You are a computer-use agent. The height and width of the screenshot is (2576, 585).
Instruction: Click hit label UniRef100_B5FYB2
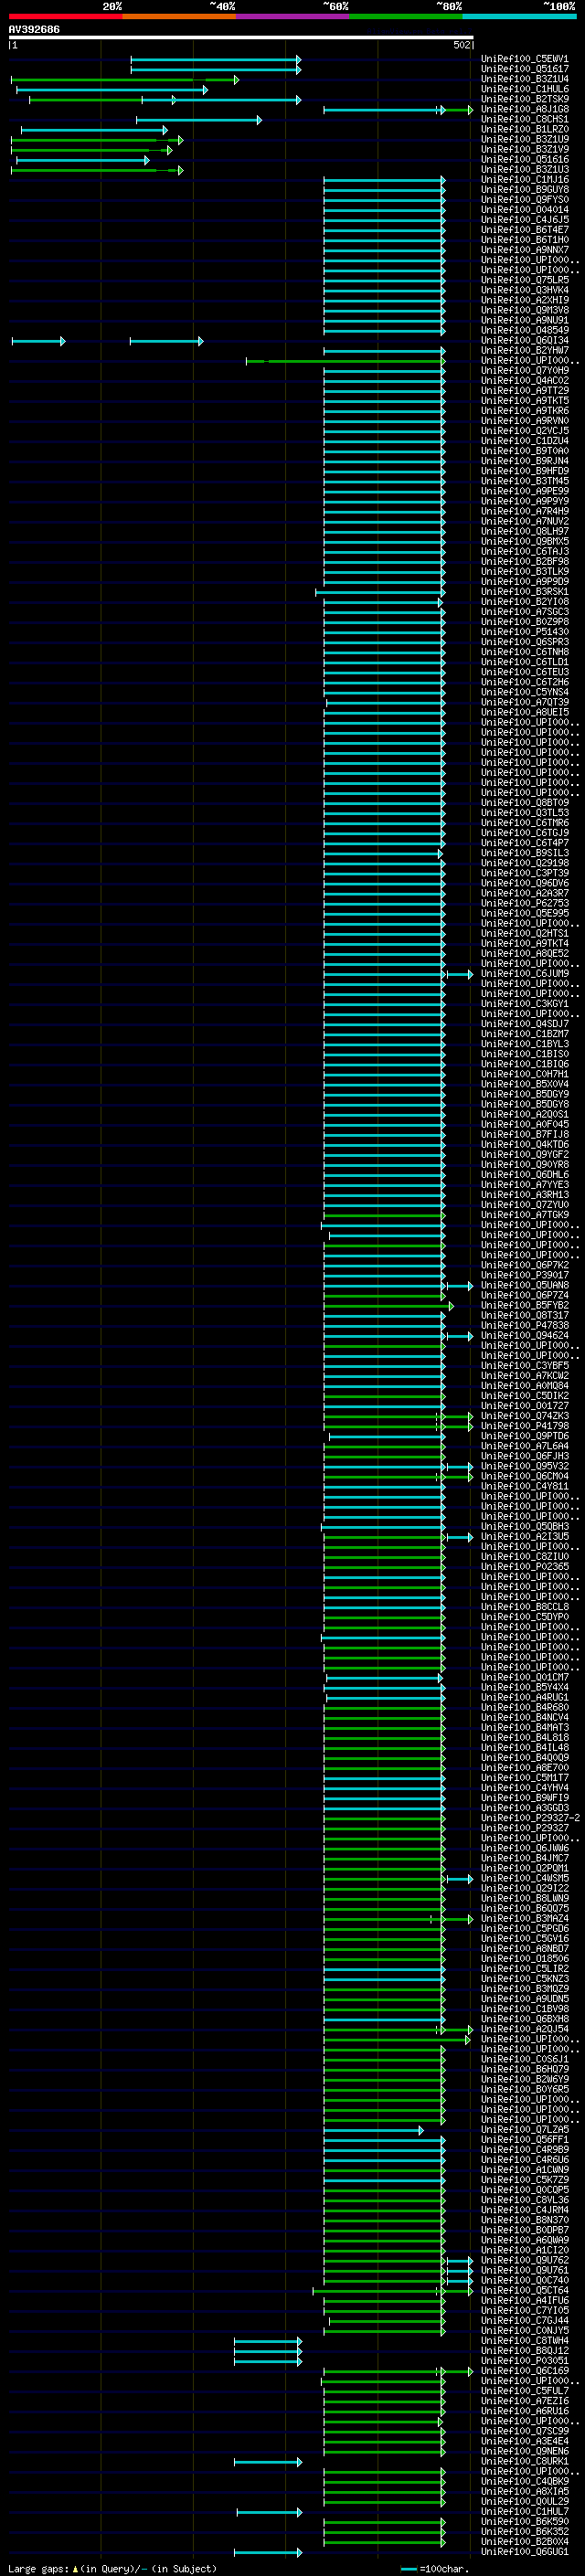click(x=524, y=1306)
